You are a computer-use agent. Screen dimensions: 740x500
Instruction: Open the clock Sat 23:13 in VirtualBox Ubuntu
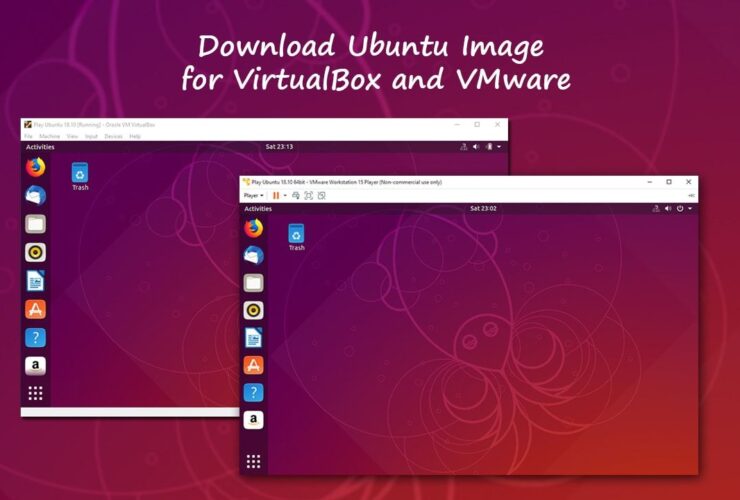tap(279, 147)
